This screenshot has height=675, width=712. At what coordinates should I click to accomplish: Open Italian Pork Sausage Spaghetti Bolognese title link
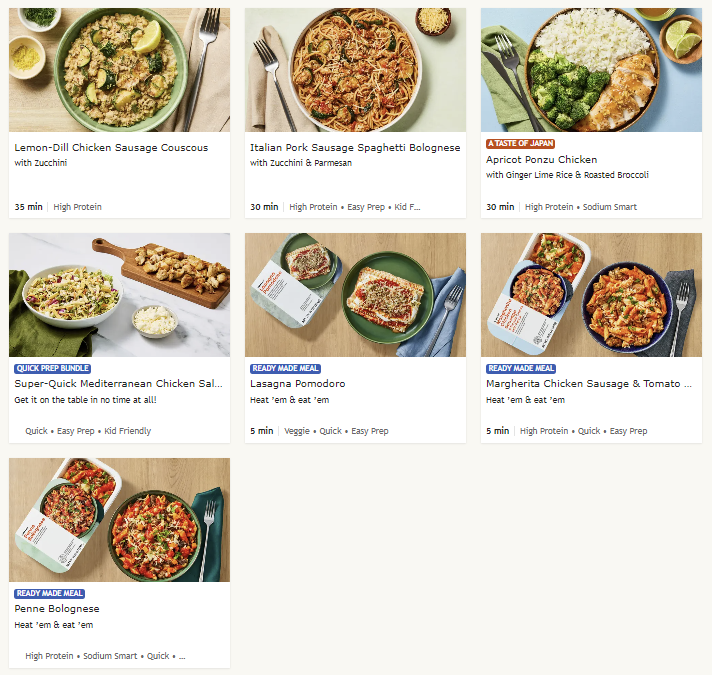[x=355, y=148]
